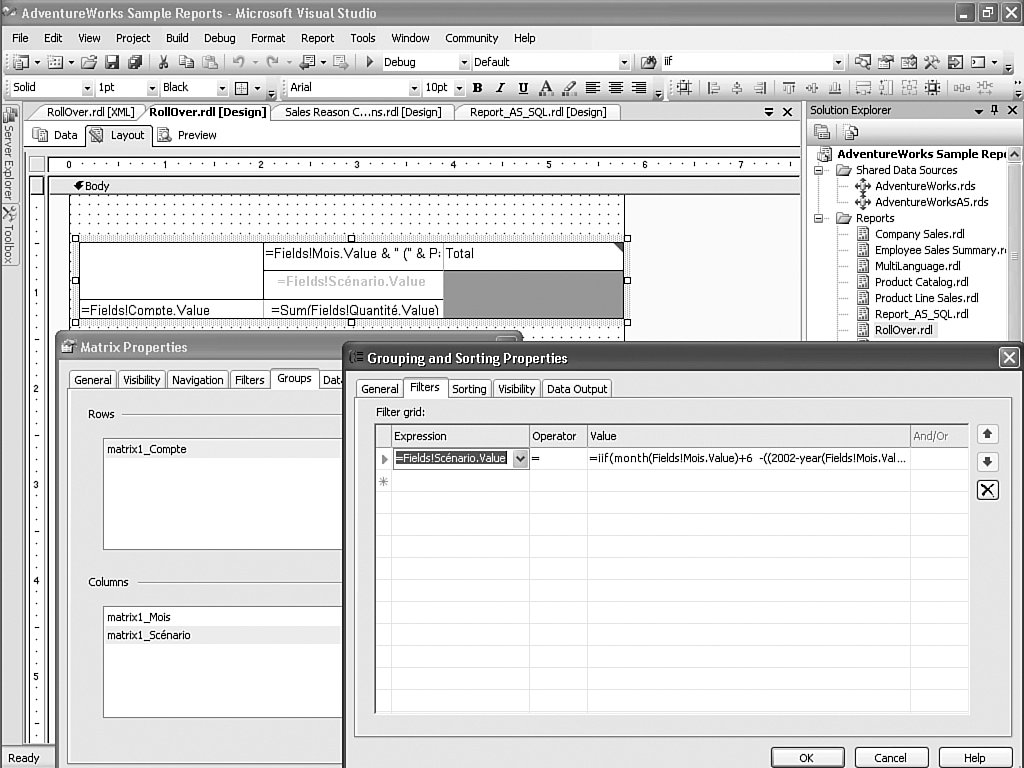The height and width of the screenshot is (768, 1024).
Task: Move filter row down with arrow button
Action: (987, 462)
